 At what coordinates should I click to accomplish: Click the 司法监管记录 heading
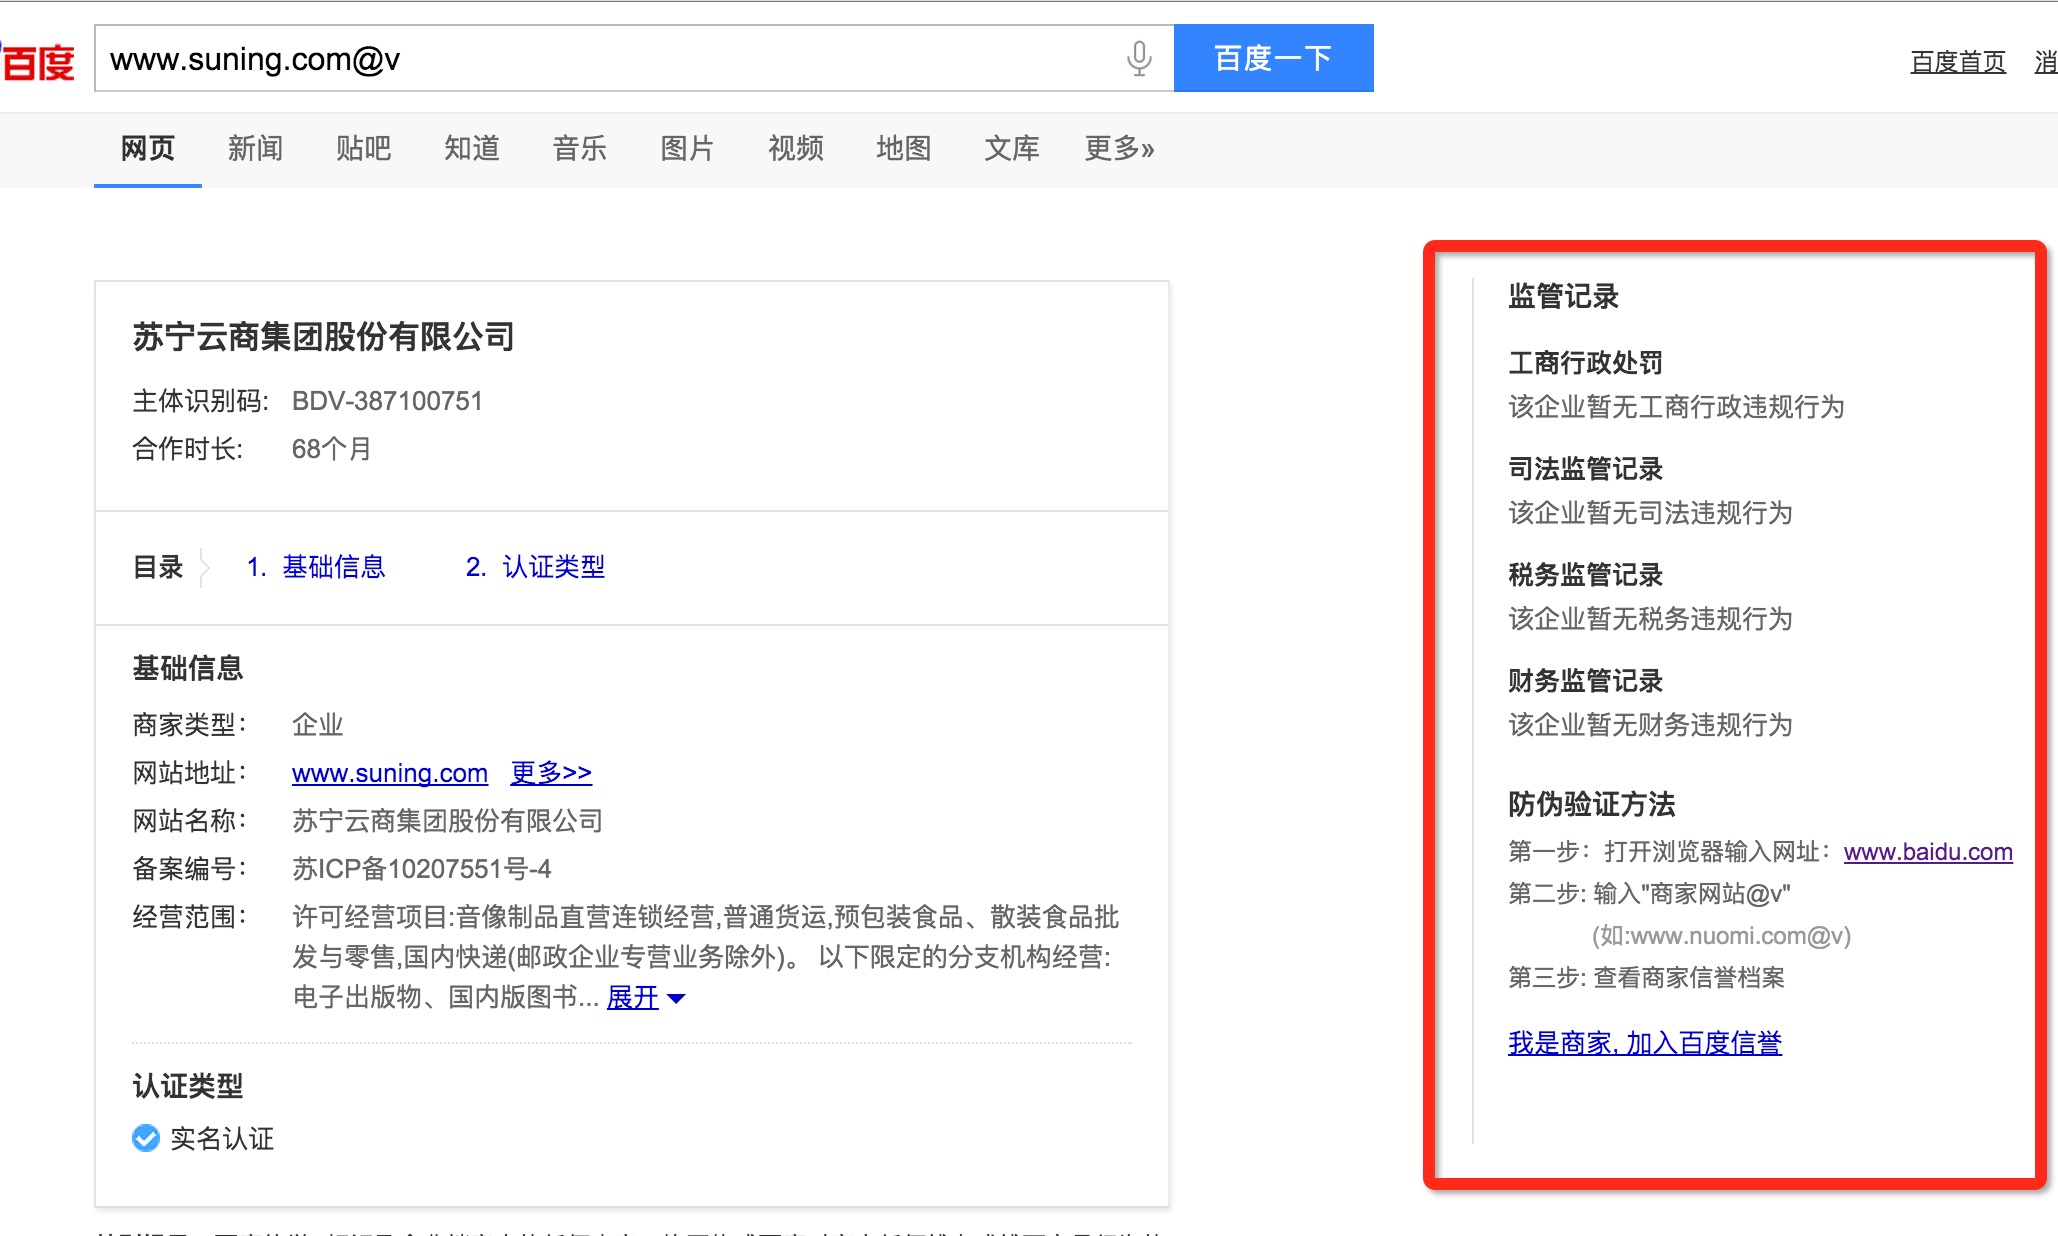(1585, 469)
